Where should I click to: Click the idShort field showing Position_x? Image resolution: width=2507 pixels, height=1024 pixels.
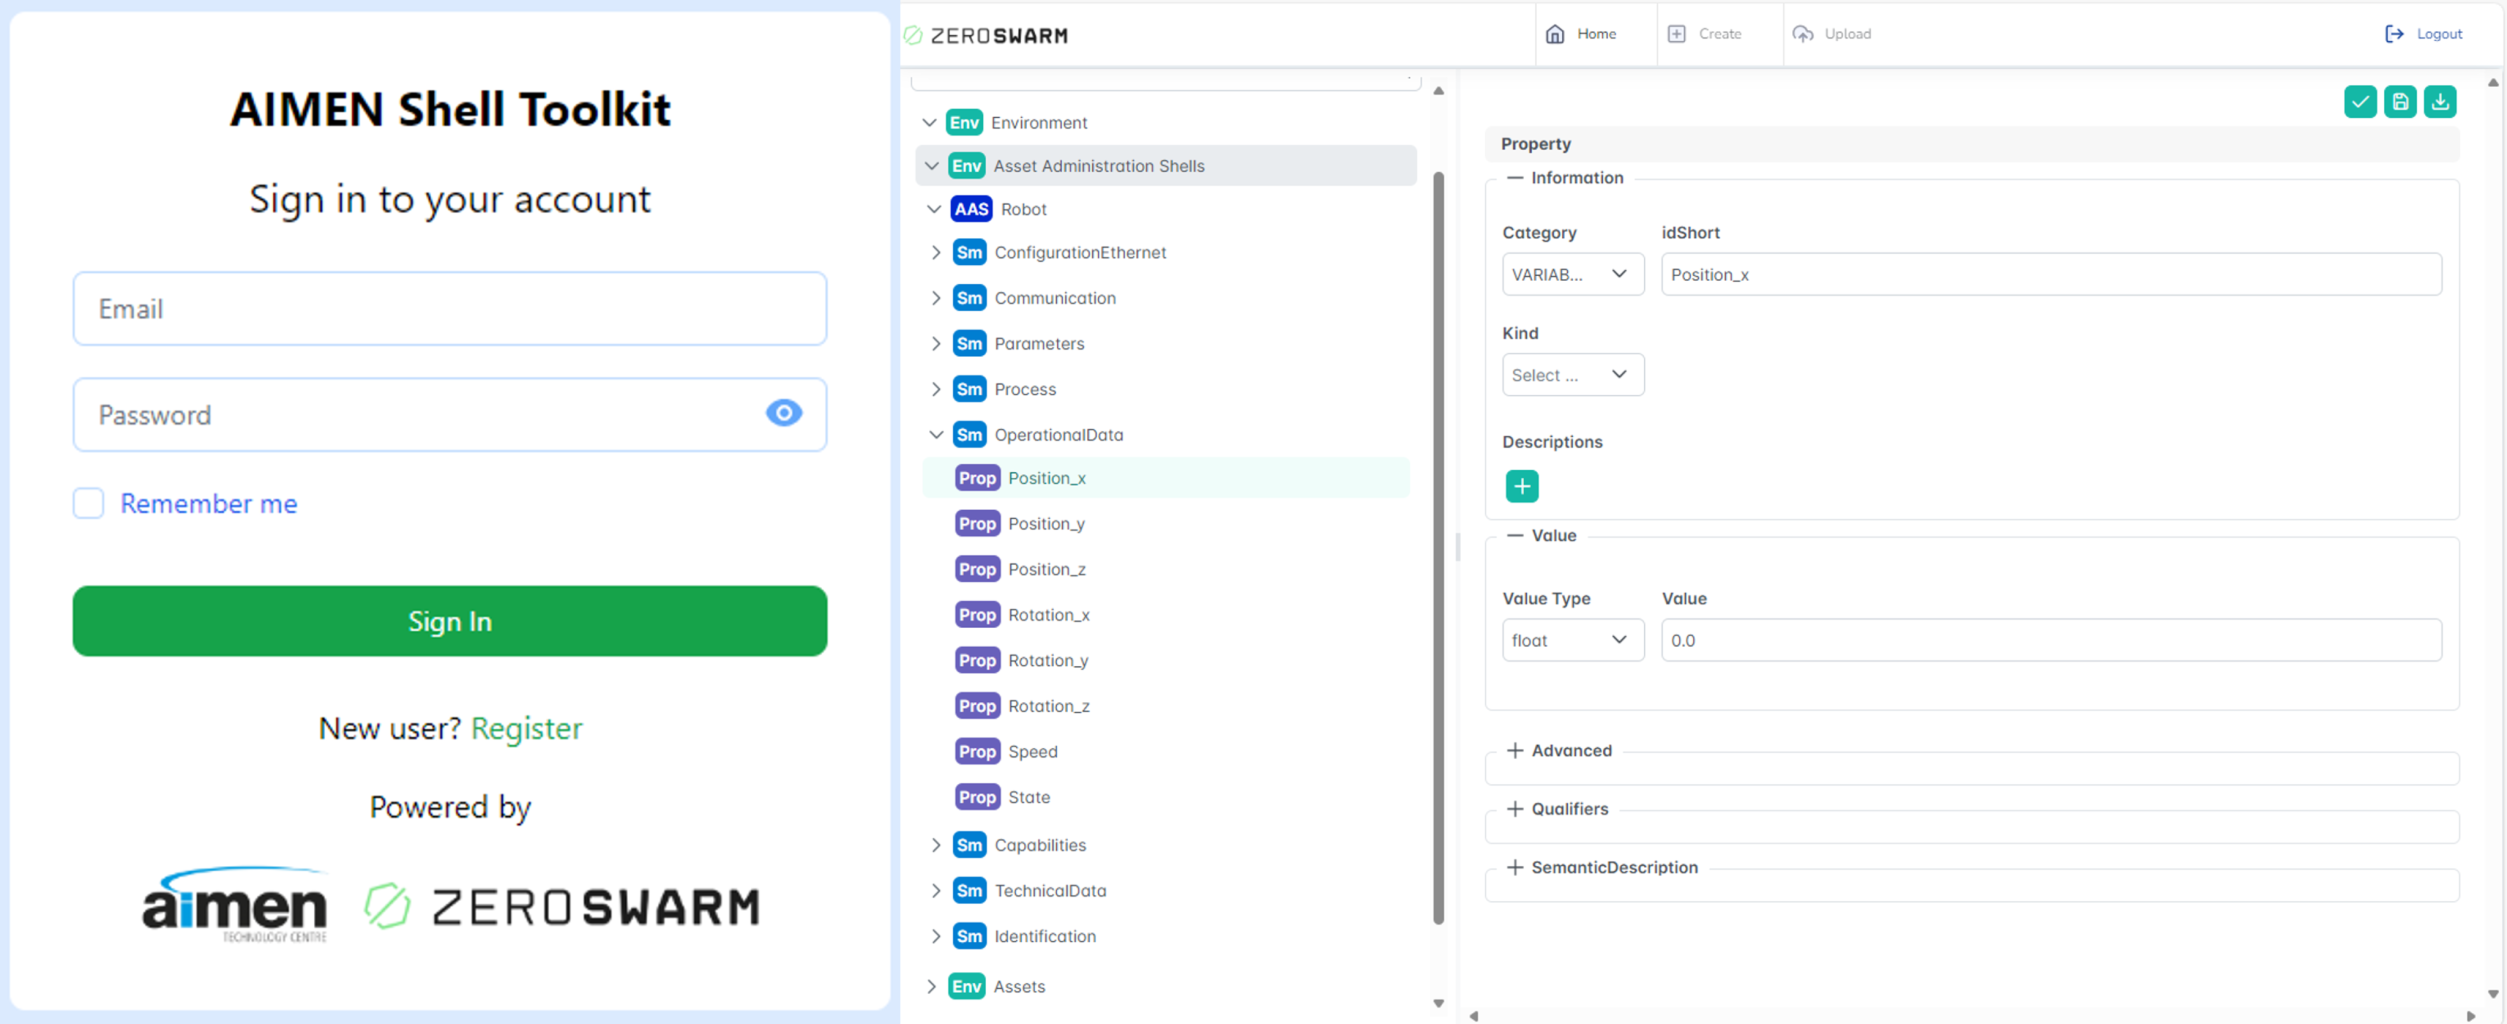2051,274
